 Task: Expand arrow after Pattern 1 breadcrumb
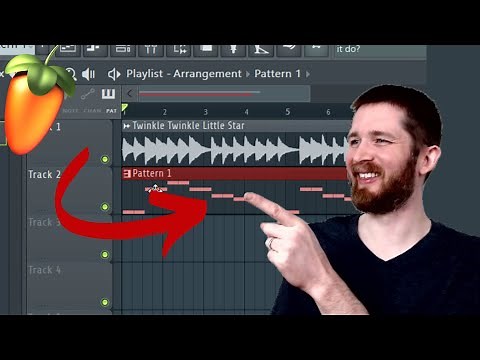coord(308,74)
